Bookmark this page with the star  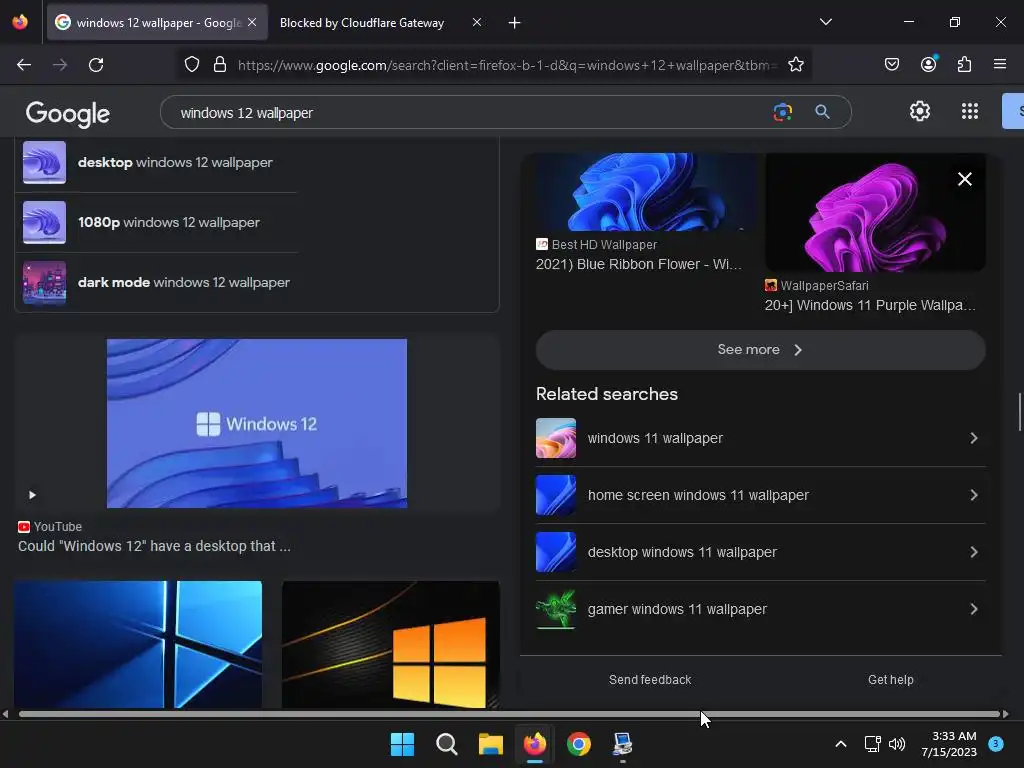(x=795, y=65)
